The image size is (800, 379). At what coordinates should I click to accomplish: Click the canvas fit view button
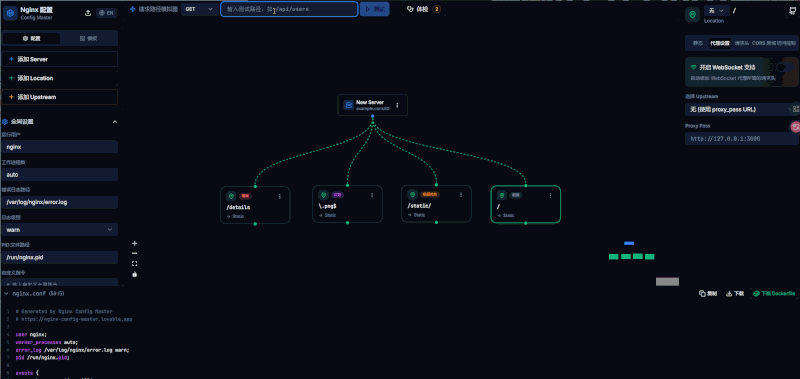coord(135,264)
